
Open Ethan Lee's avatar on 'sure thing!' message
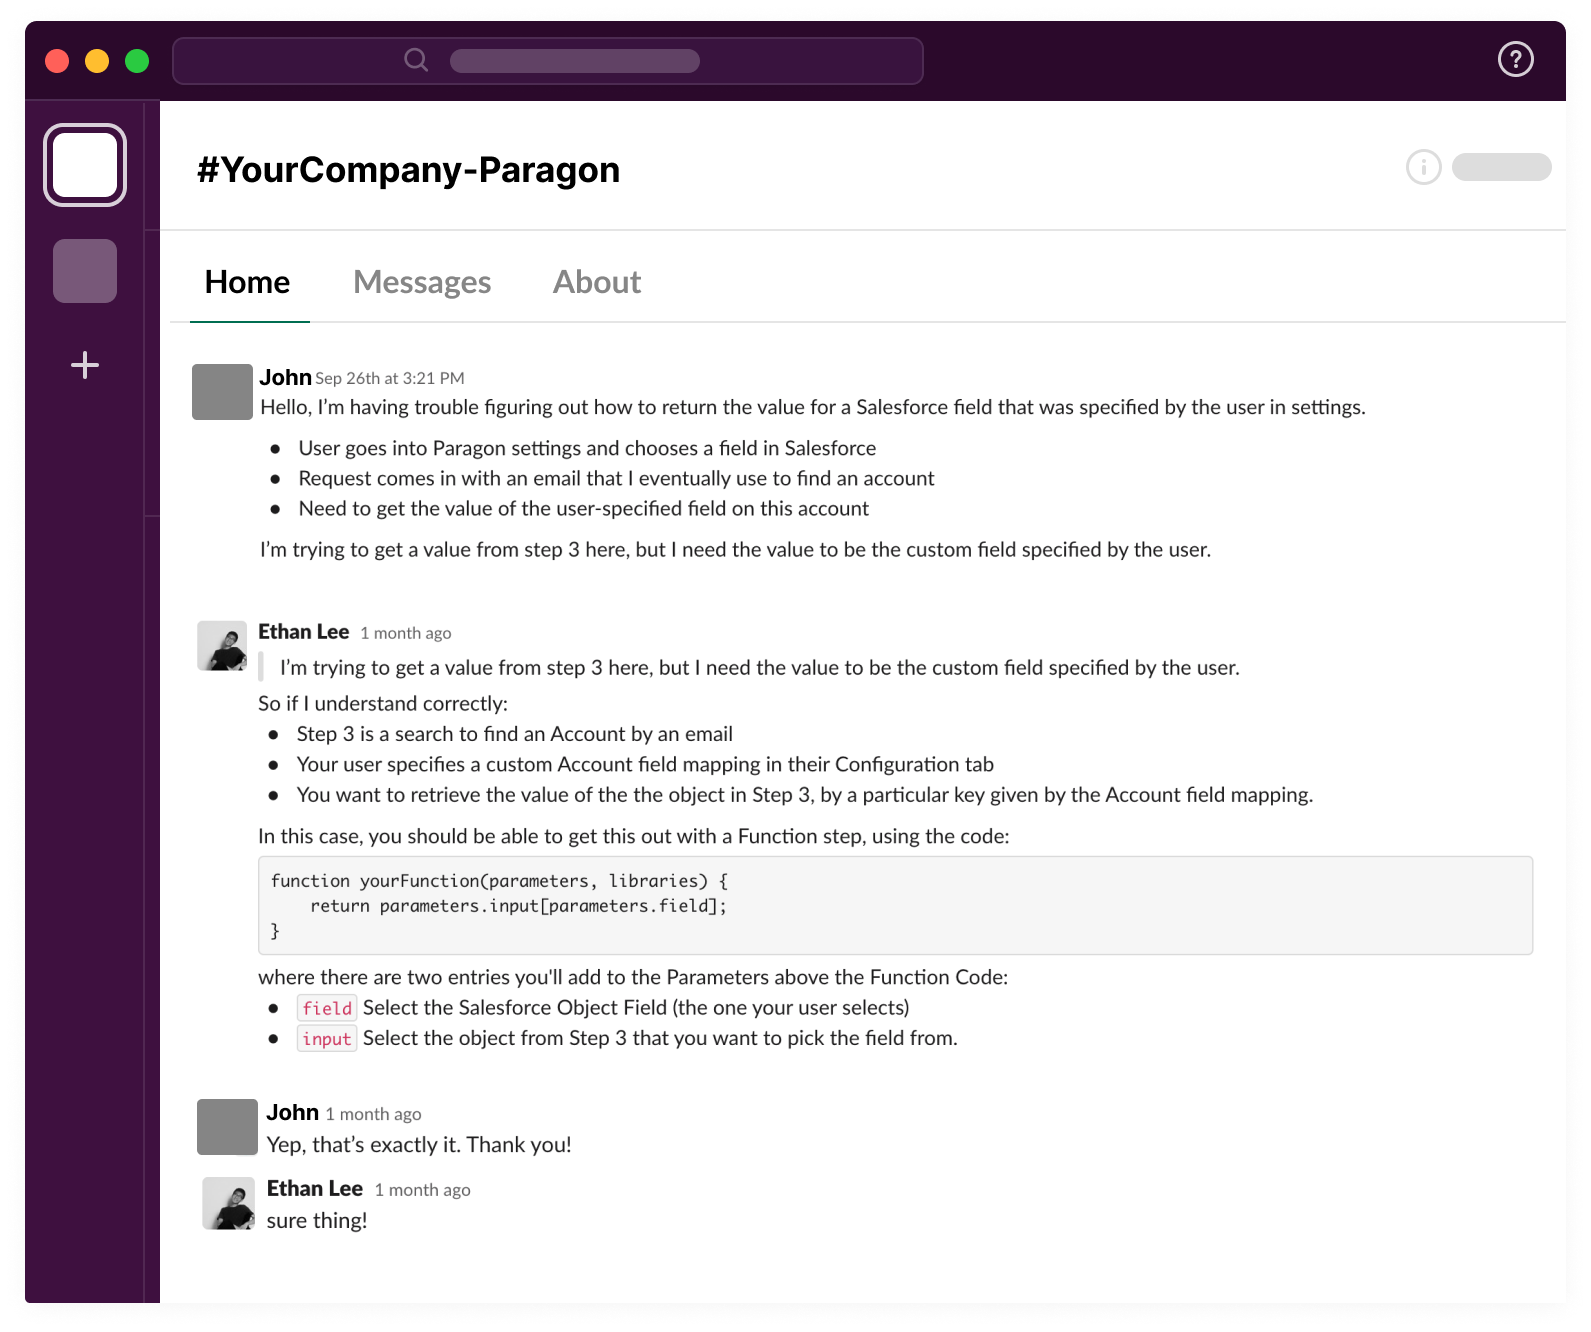point(229,1203)
